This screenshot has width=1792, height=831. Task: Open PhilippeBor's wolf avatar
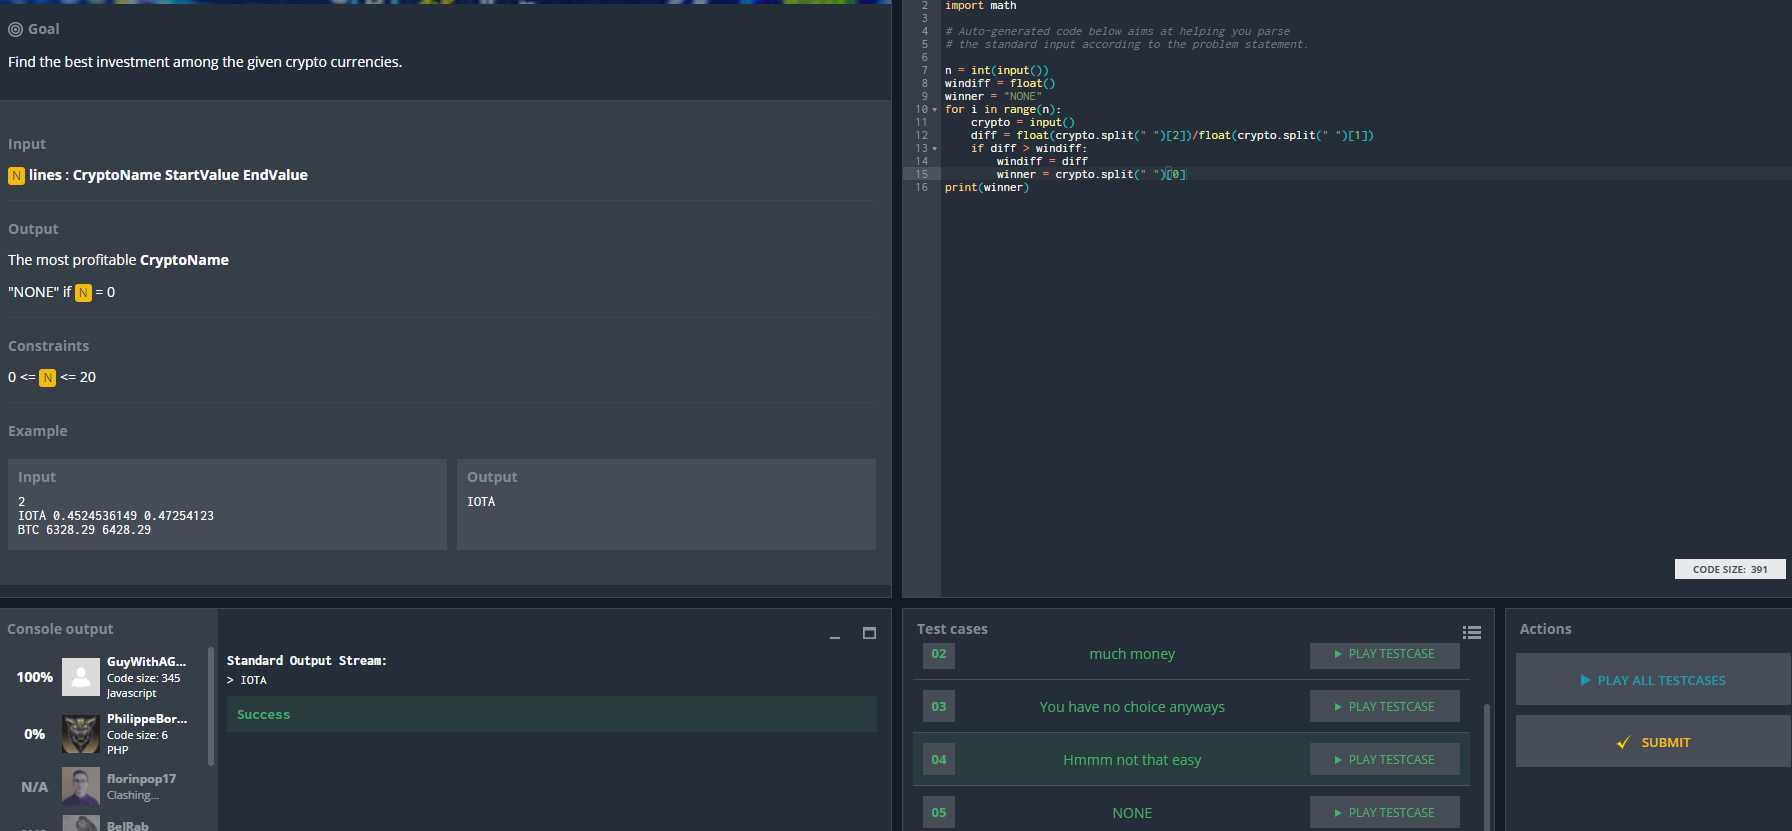coord(81,734)
